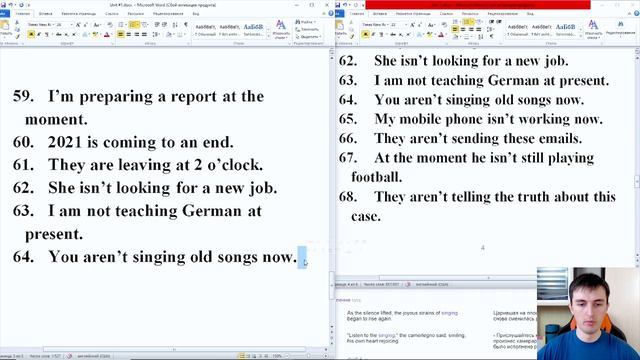The image size is (640, 360).
Task: Click Выделить select button in left window
Action: click(308, 37)
